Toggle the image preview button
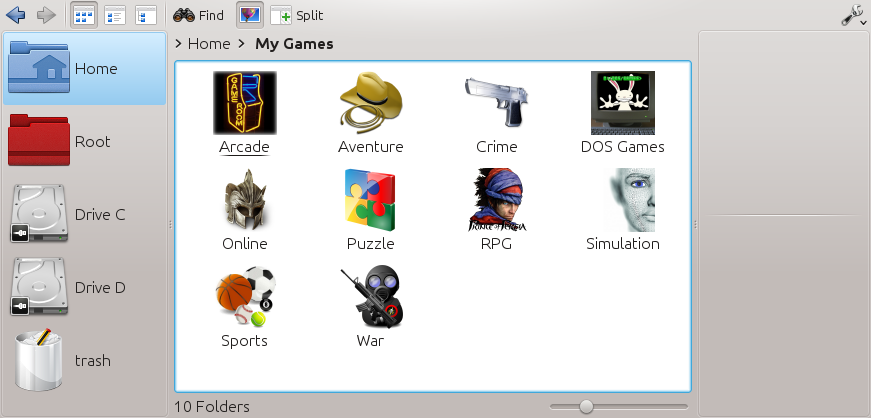Screen dimensions: 871x418 (250, 15)
